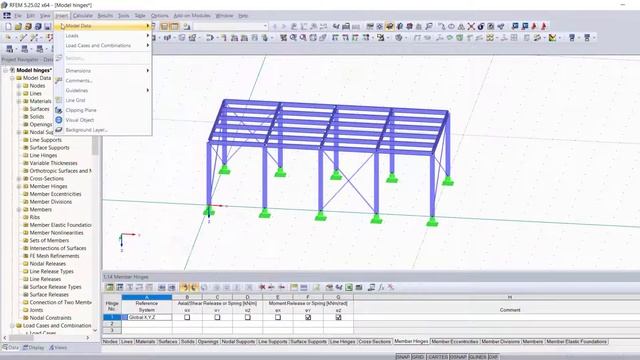Expand the Cross-Sections tree node
This screenshot has width=640, height=360.
19,179
